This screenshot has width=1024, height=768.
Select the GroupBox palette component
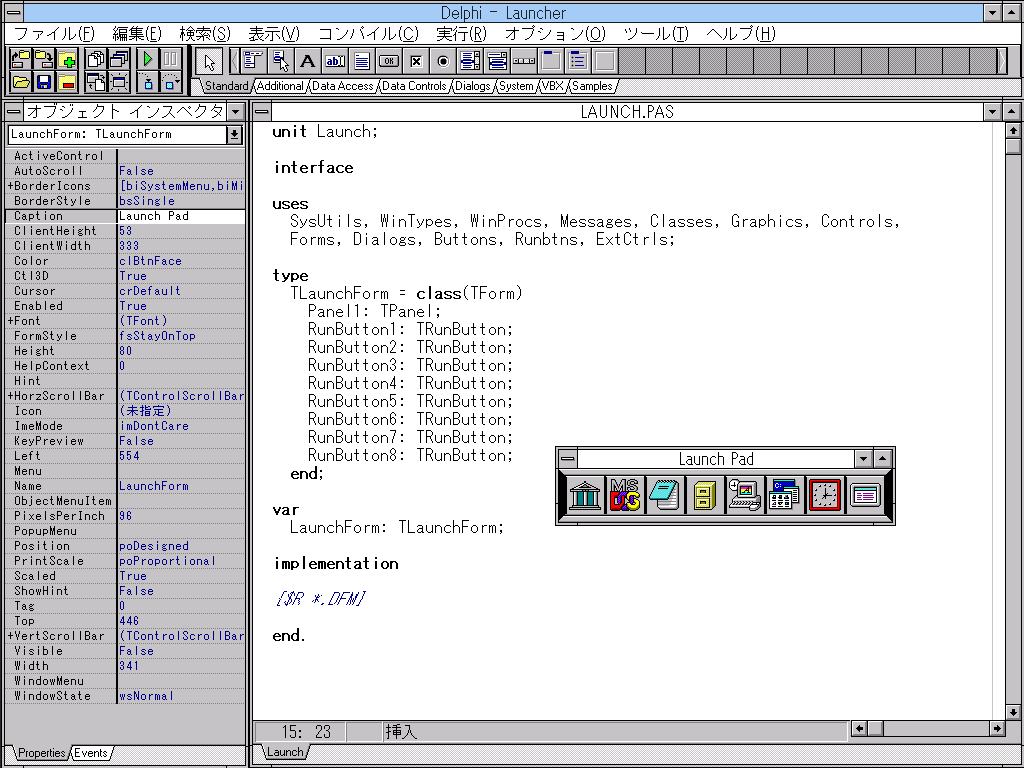pos(552,61)
